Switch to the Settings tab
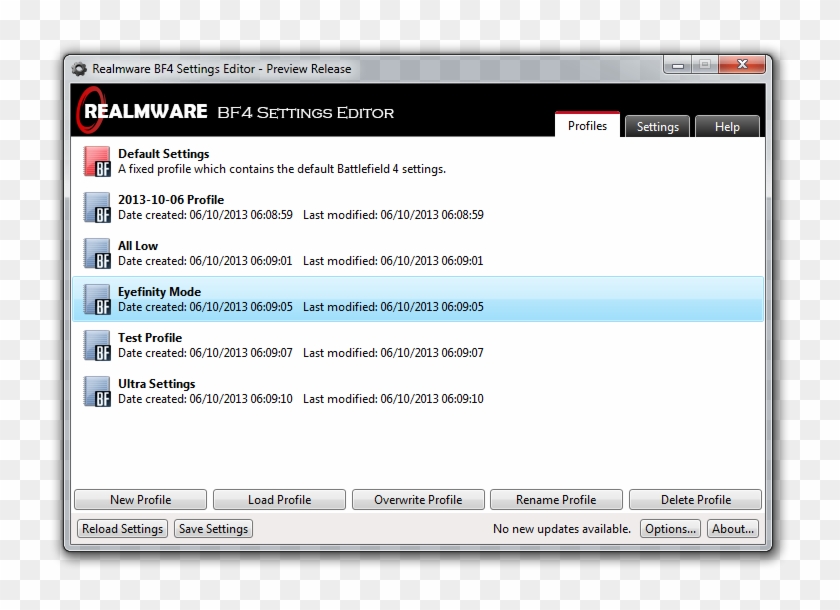The image size is (840, 610). click(x=657, y=126)
